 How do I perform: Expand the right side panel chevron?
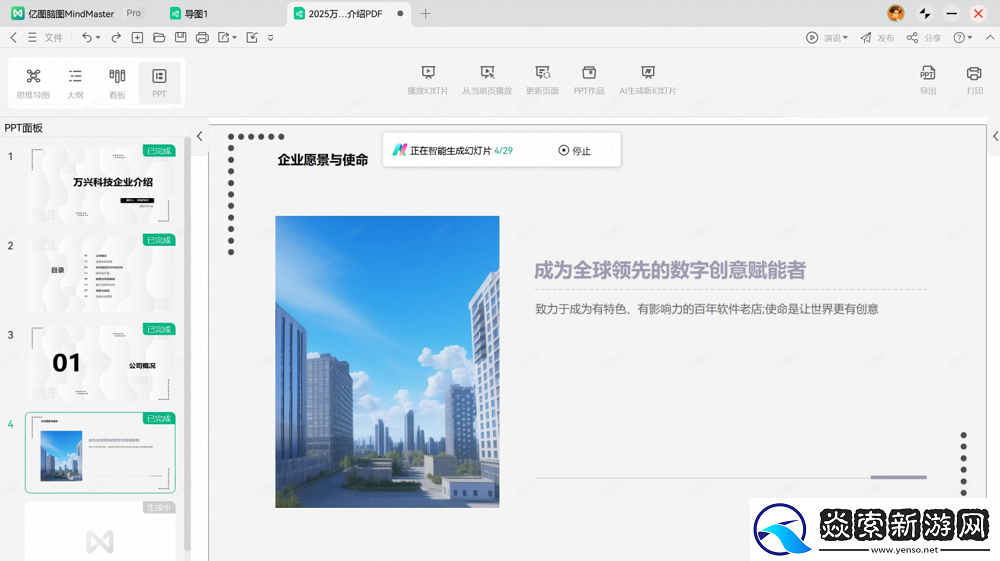(x=995, y=136)
